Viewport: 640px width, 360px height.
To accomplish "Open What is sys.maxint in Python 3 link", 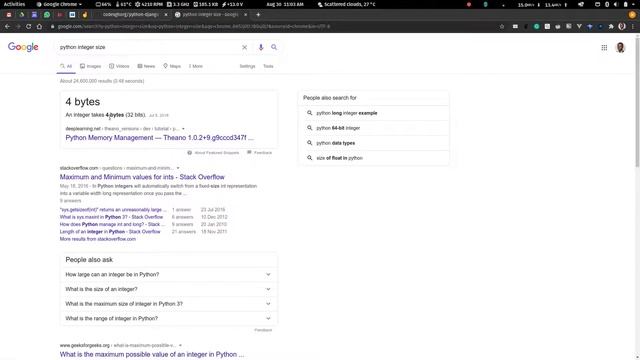I will tap(111, 217).
